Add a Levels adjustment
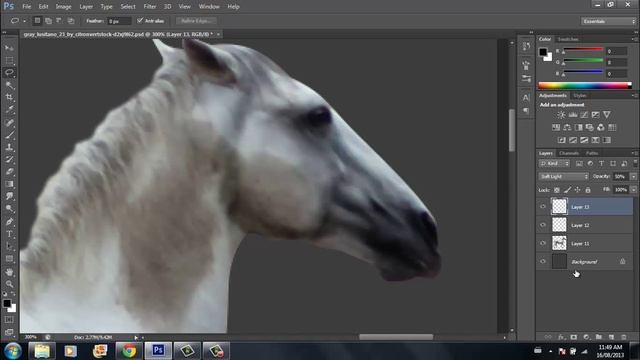 [x=573, y=115]
